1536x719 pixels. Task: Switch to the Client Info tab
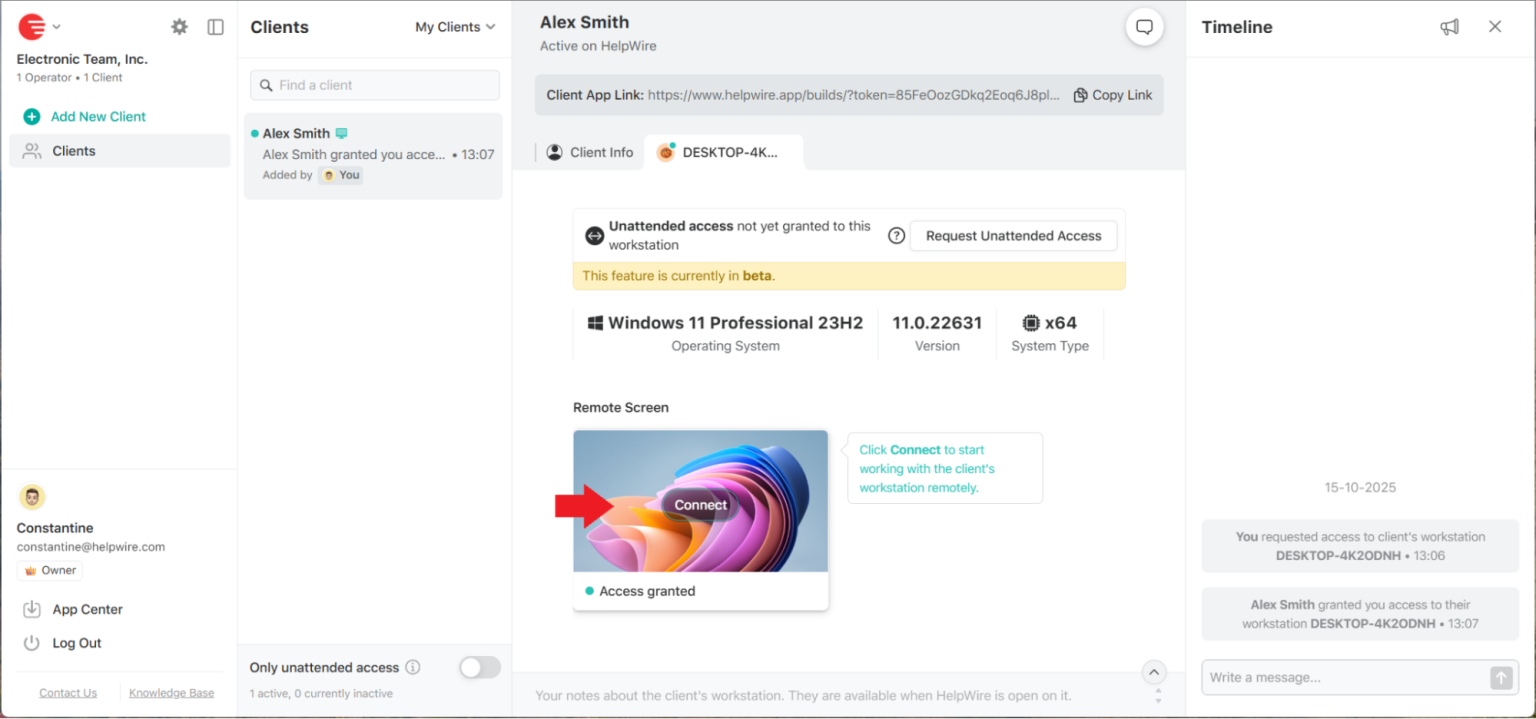pos(590,152)
